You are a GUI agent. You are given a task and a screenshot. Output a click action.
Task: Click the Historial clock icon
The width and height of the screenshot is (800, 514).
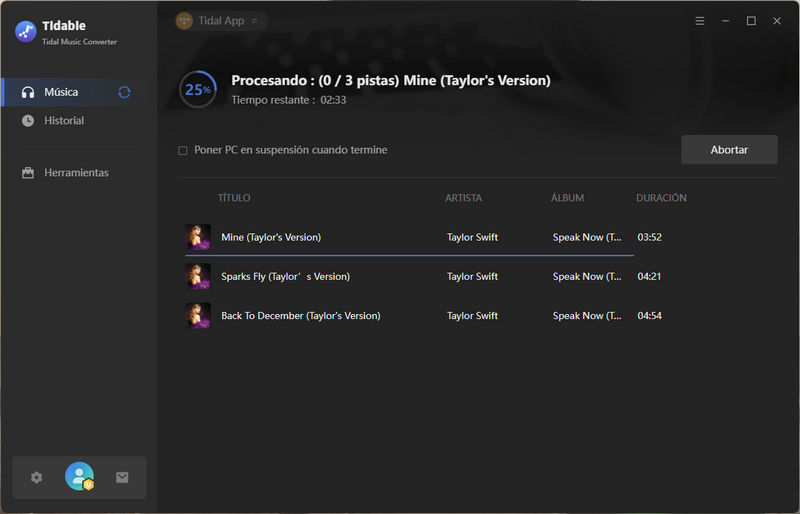(x=28, y=120)
